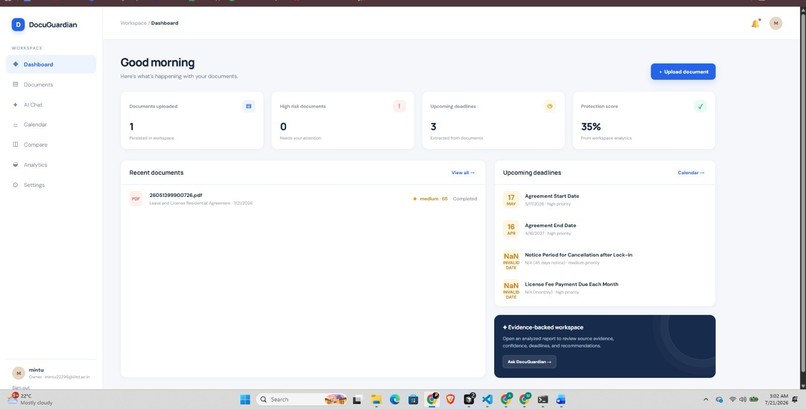
Task: Open the Calendar link in Upcoming deadlines
Action: click(691, 173)
